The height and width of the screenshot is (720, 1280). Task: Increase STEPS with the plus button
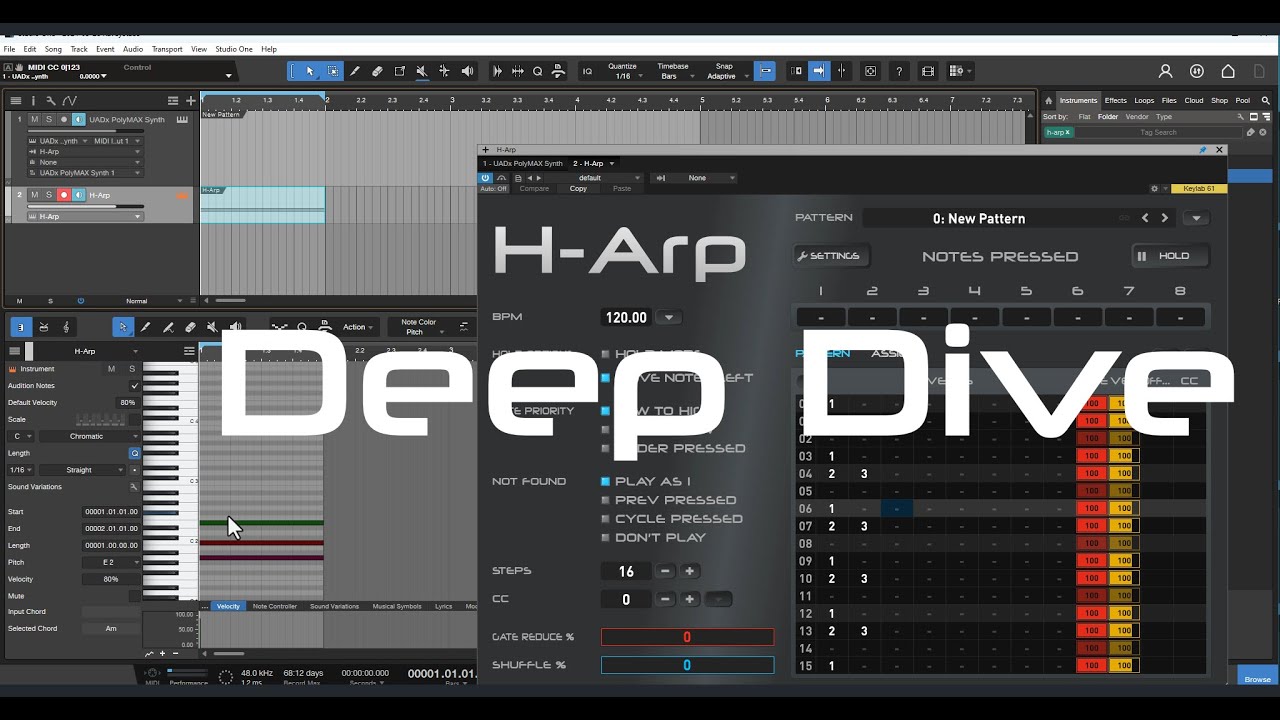point(690,571)
